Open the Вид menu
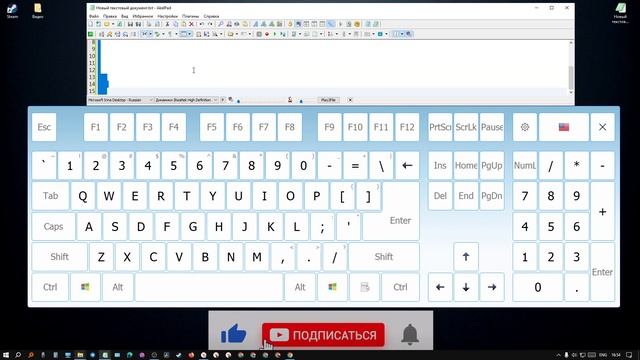The image size is (640, 360). [x=124, y=16]
